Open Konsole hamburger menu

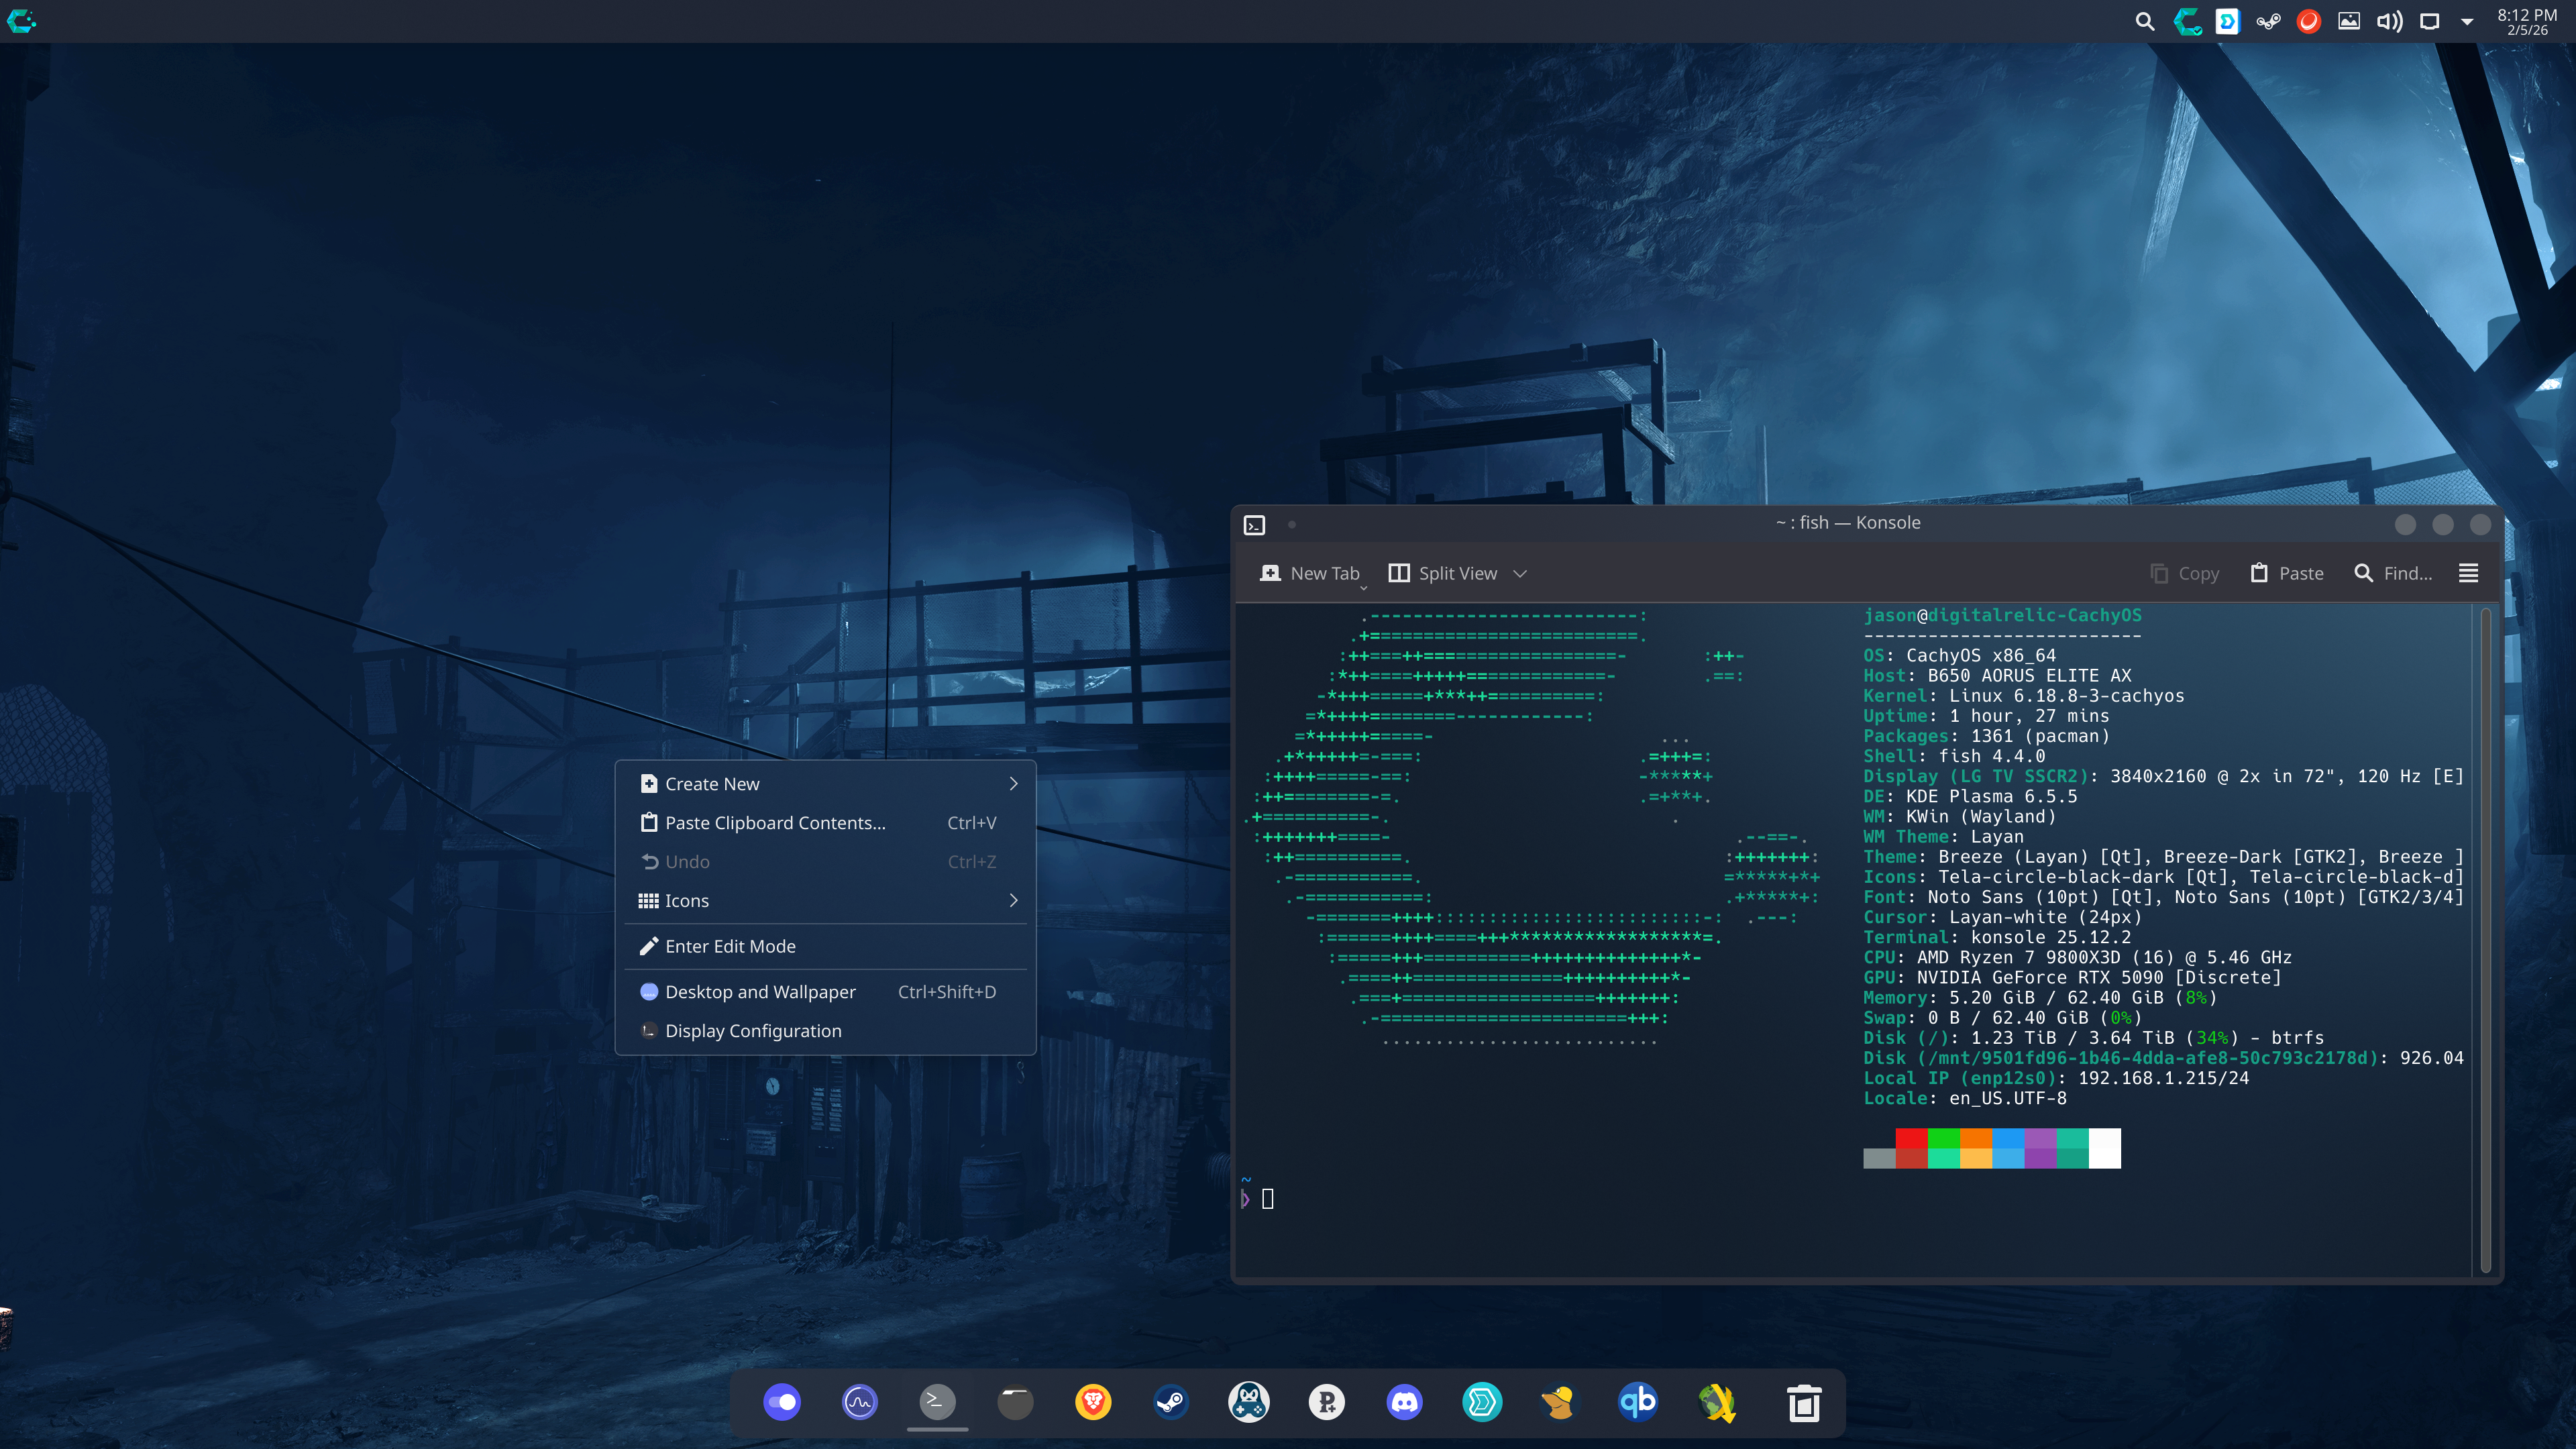tap(2468, 573)
